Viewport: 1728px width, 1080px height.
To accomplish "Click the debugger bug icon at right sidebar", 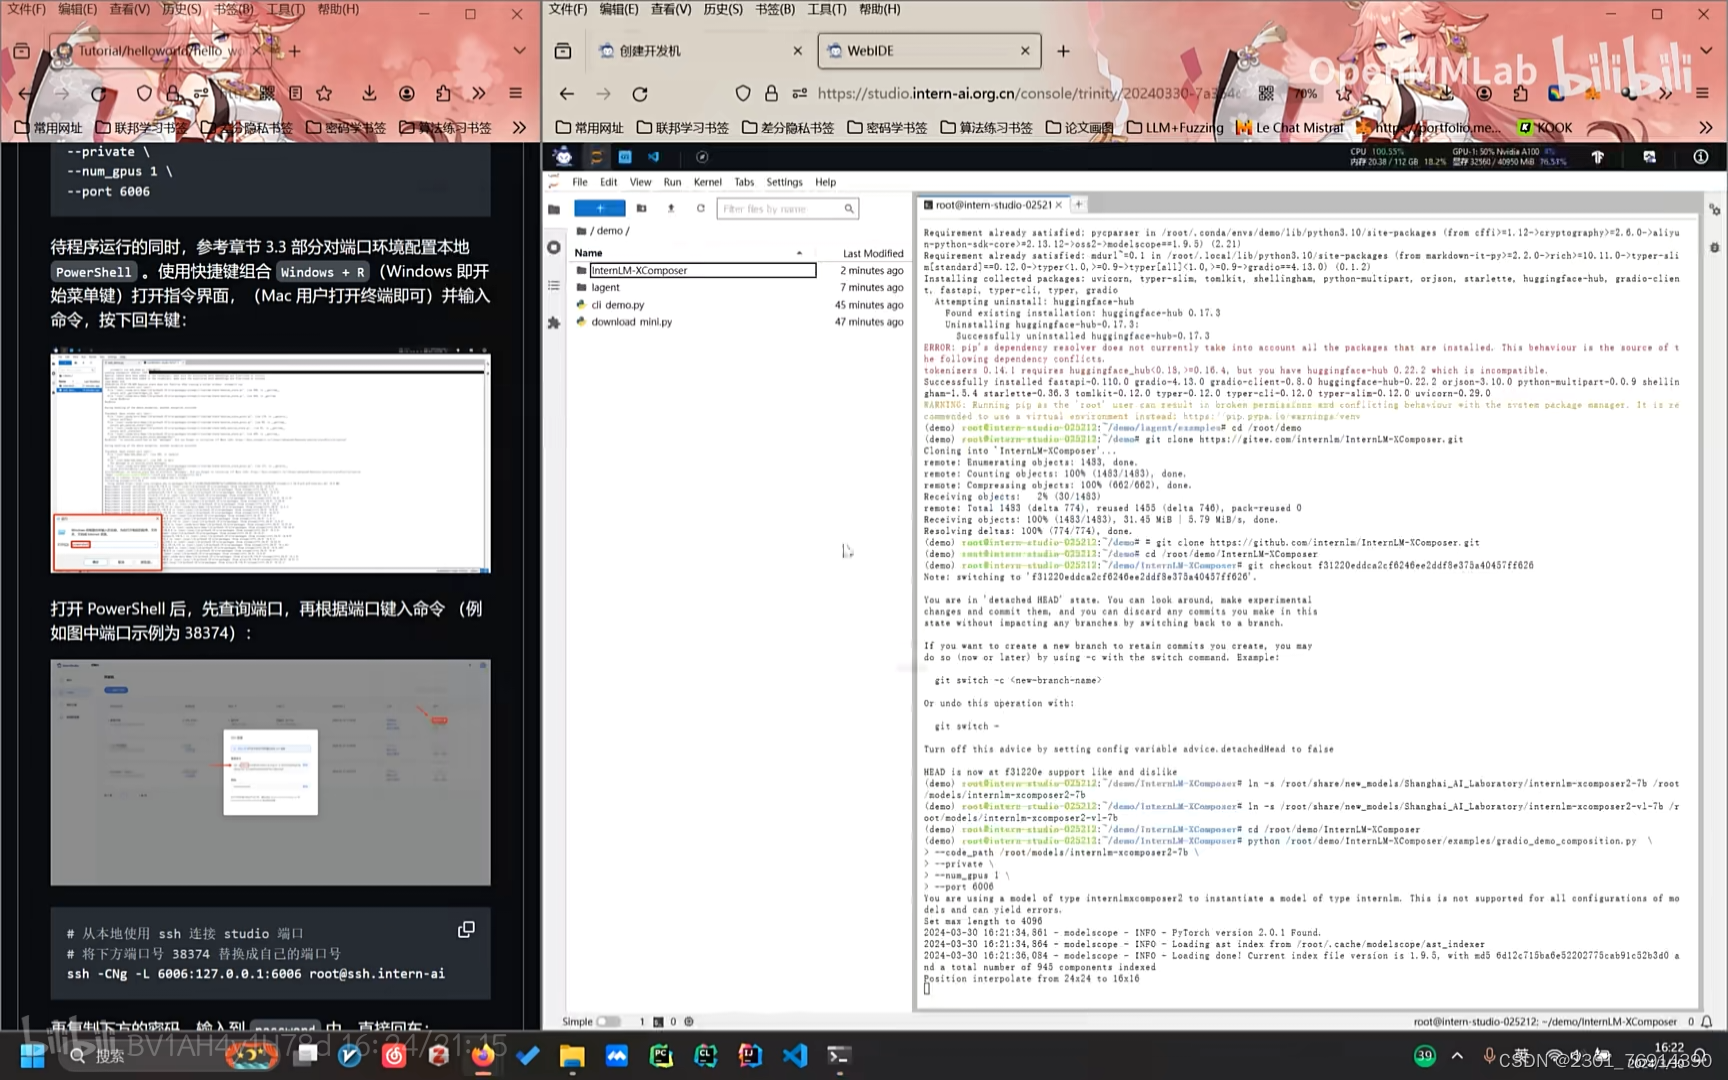I will click(x=1714, y=247).
